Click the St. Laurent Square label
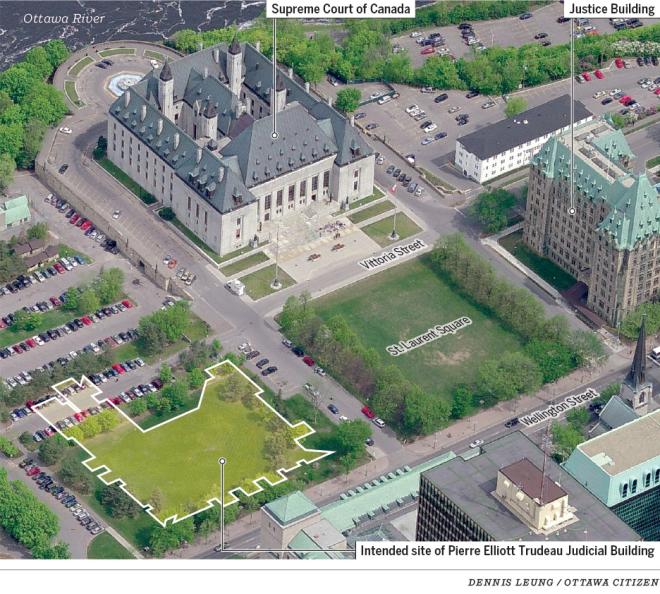The width and height of the screenshot is (660, 594). pyautogui.click(x=429, y=335)
